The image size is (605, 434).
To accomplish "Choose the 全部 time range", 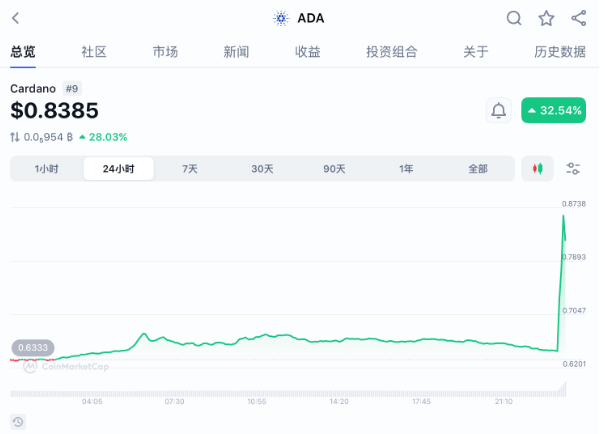I will pyautogui.click(x=478, y=169).
